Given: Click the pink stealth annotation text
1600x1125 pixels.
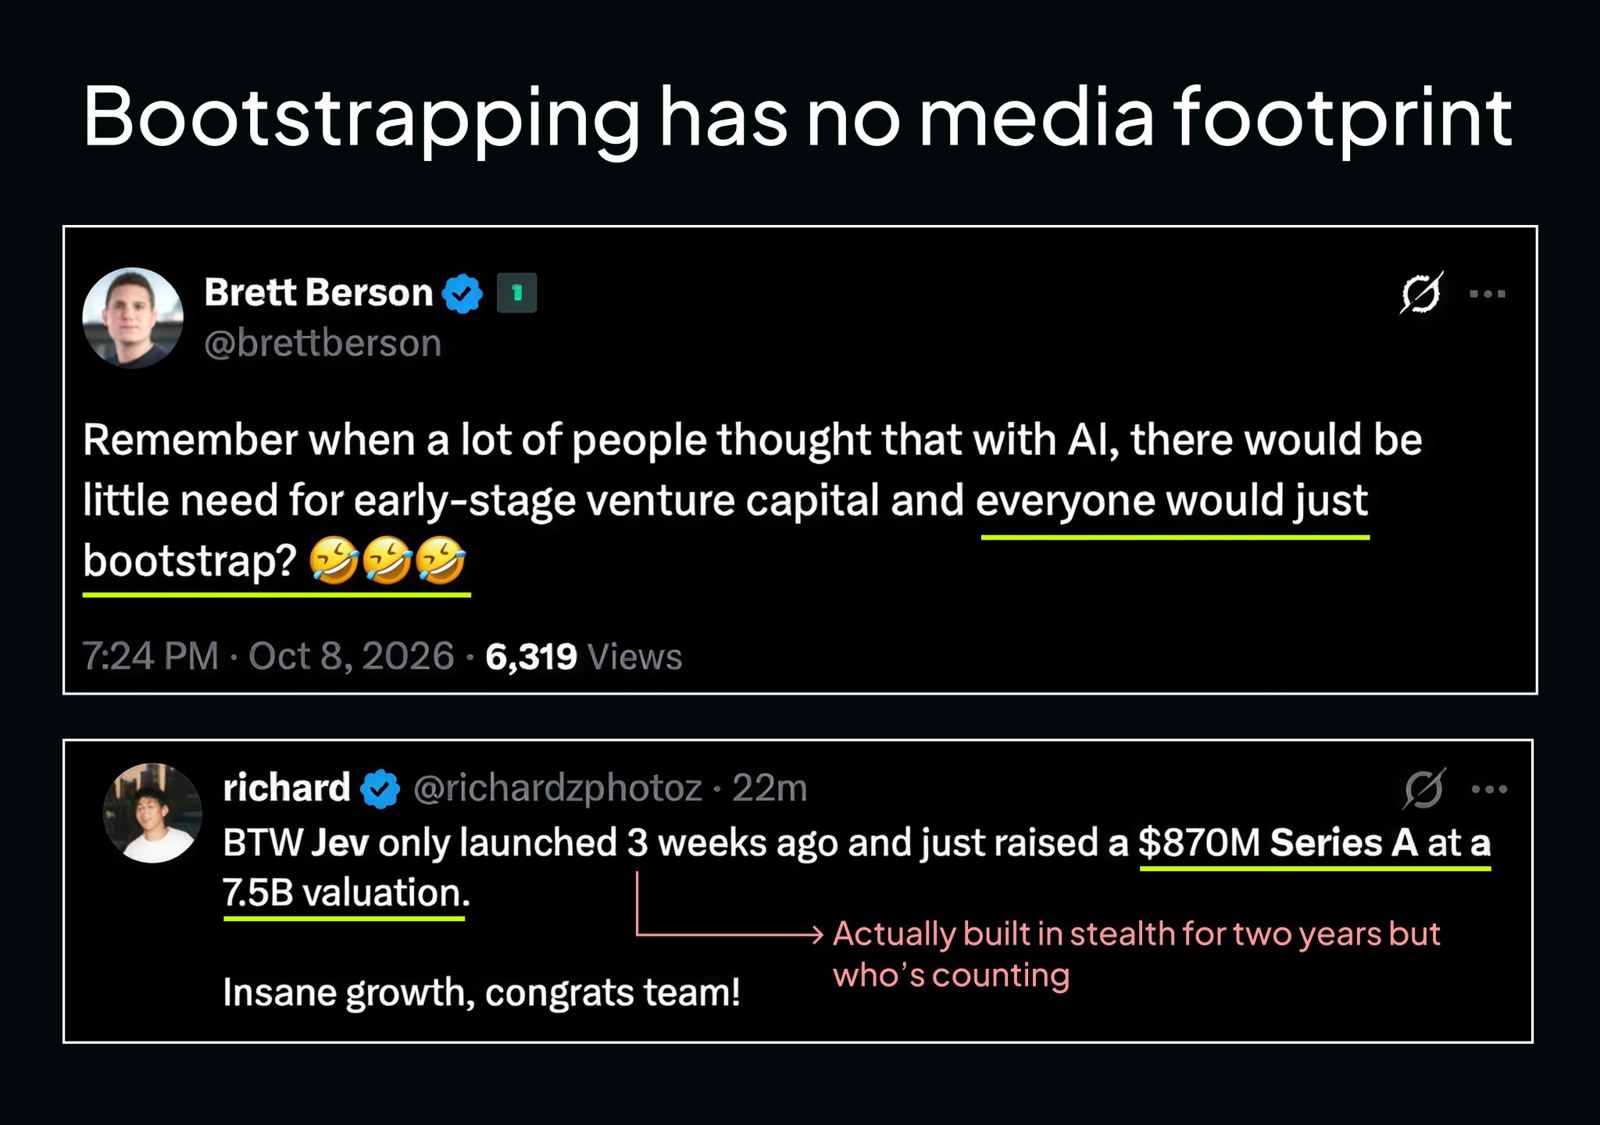Looking at the screenshot, I should tap(1136, 954).
